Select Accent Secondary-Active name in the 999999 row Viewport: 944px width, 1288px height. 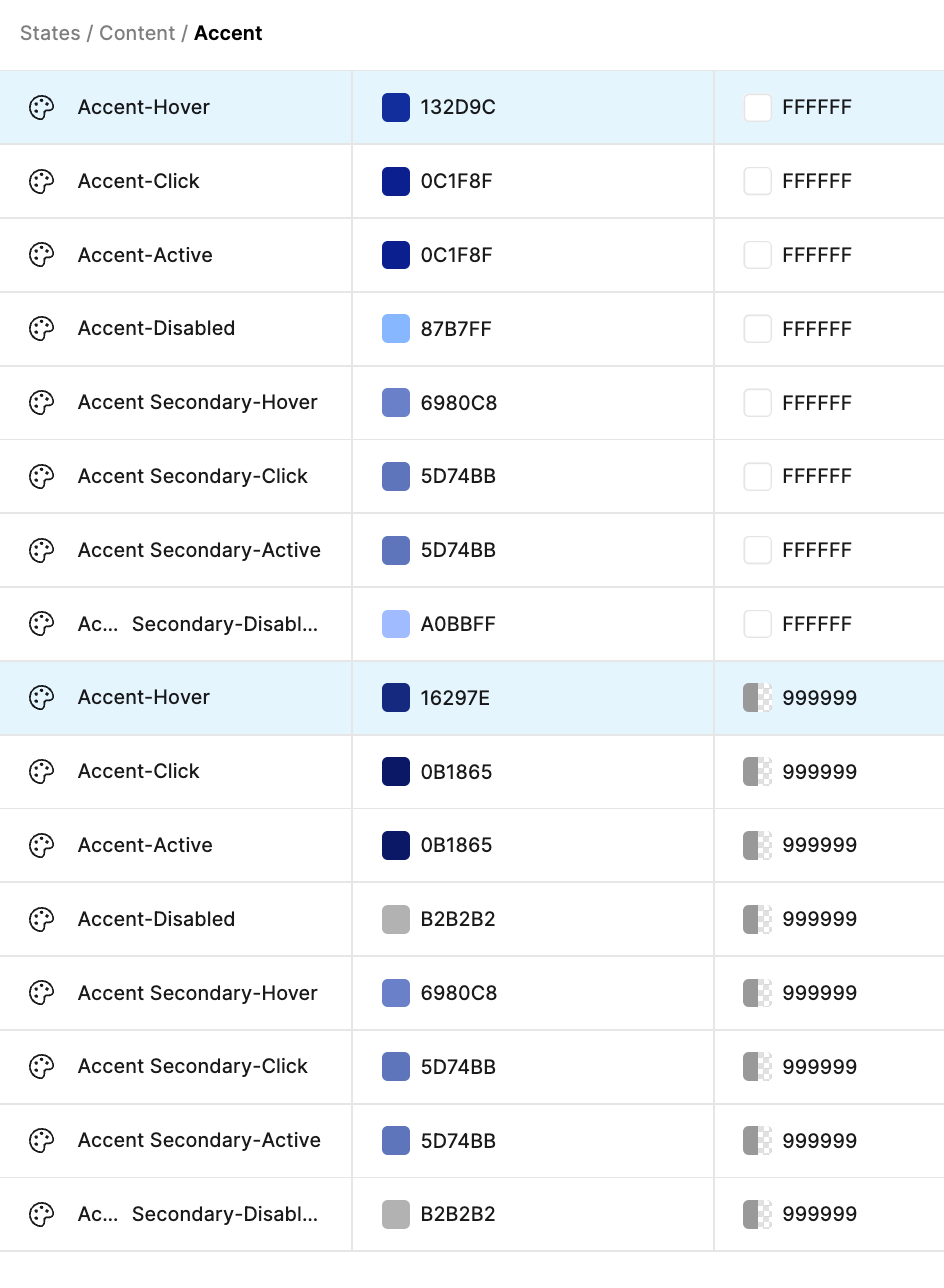click(199, 1140)
